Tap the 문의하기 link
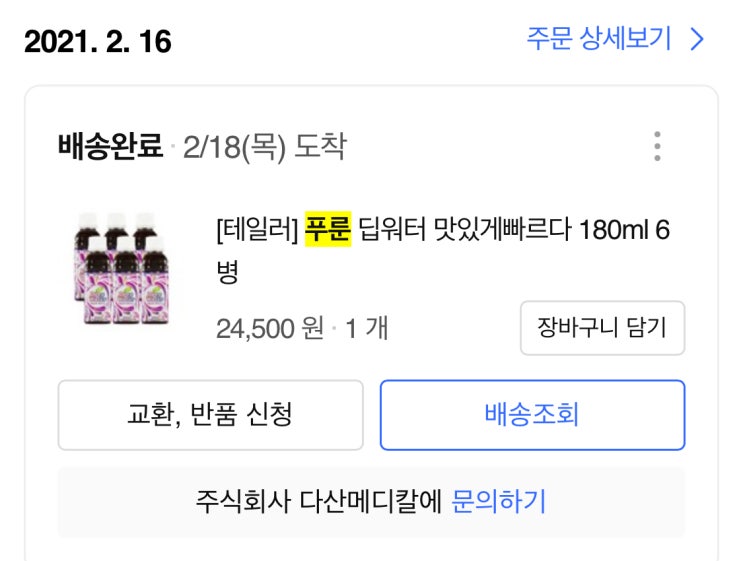The width and height of the screenshot is (743, 561). point(499,500)
